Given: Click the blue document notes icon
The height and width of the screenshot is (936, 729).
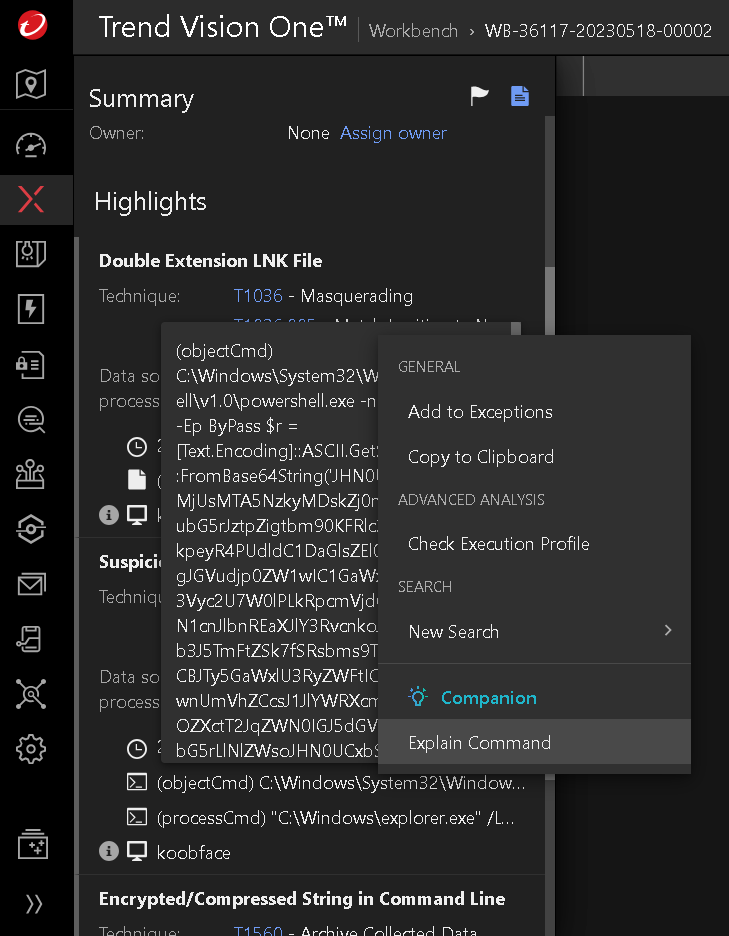Looking at the screenshot, I should coord(520,96).
